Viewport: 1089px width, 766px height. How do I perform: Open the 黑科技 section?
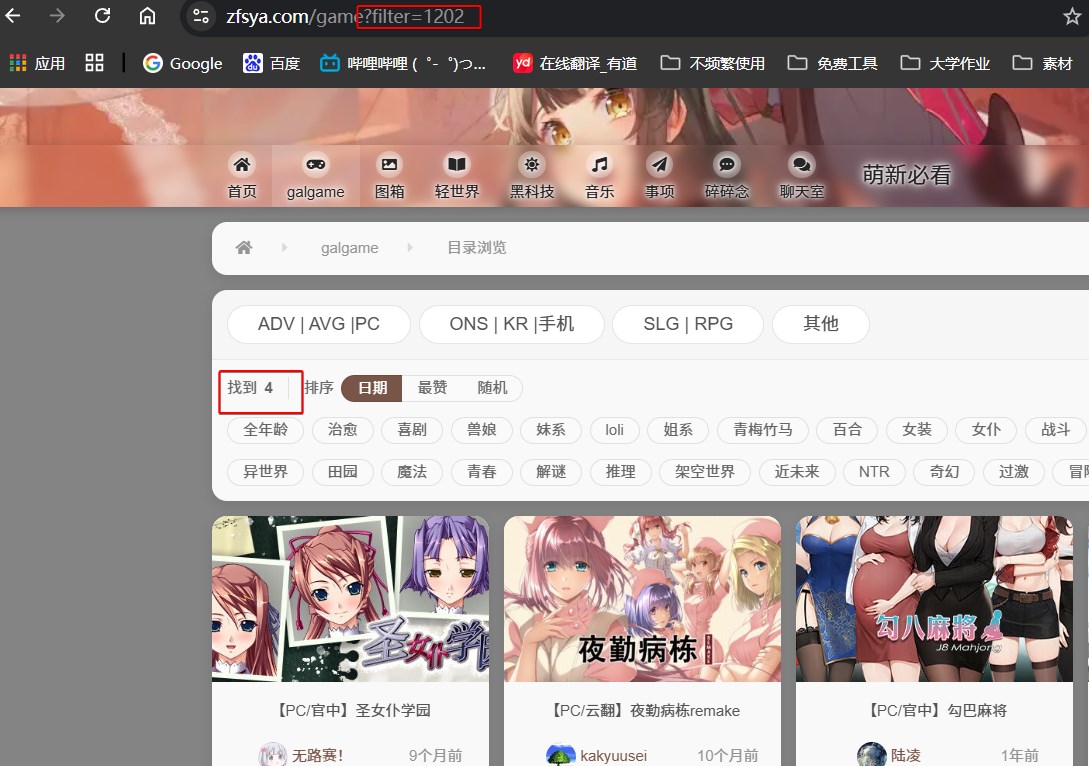pos(531,176)
